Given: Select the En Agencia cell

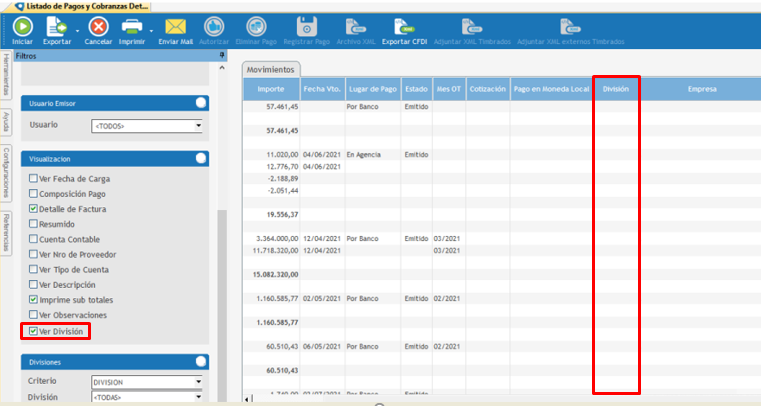Looking at the screenshot, I should coord(373,154).
